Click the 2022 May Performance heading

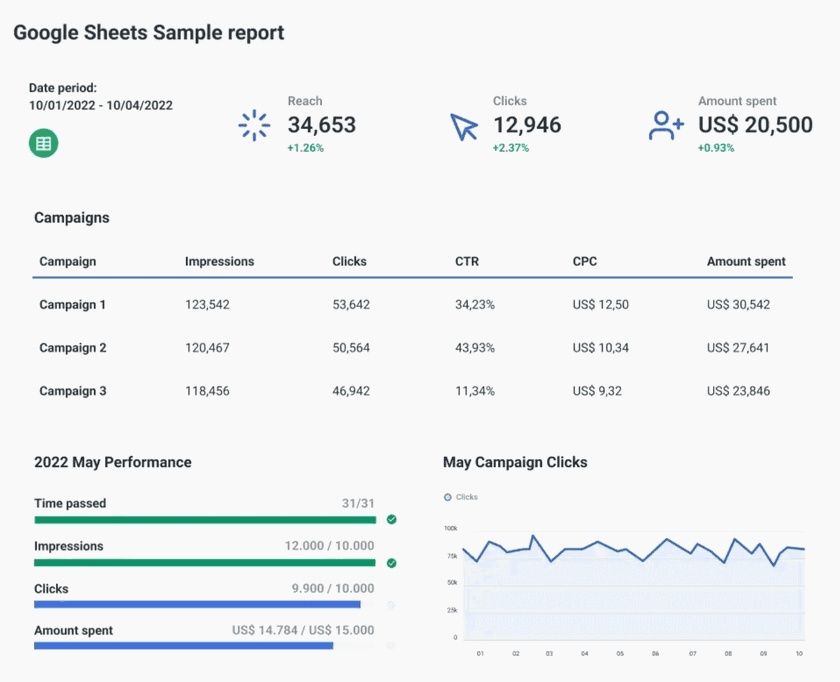(111, 462)
